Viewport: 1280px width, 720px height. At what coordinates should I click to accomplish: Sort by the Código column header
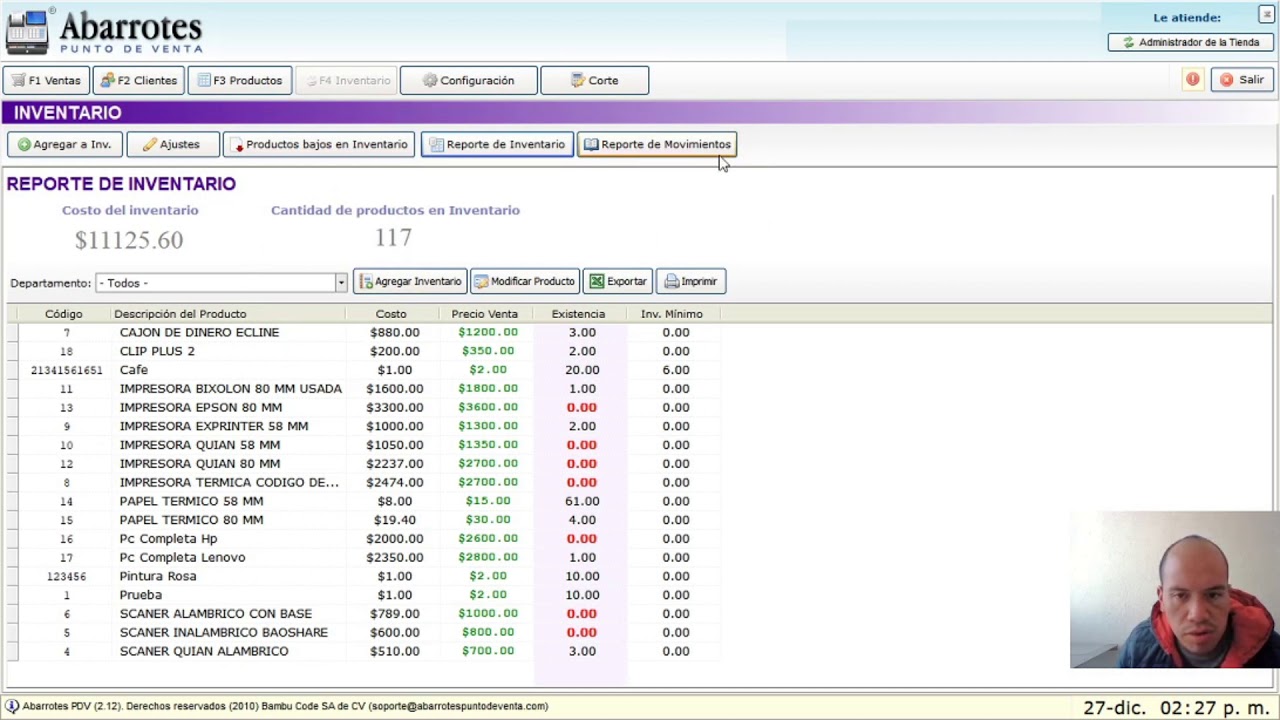[63, 314]
